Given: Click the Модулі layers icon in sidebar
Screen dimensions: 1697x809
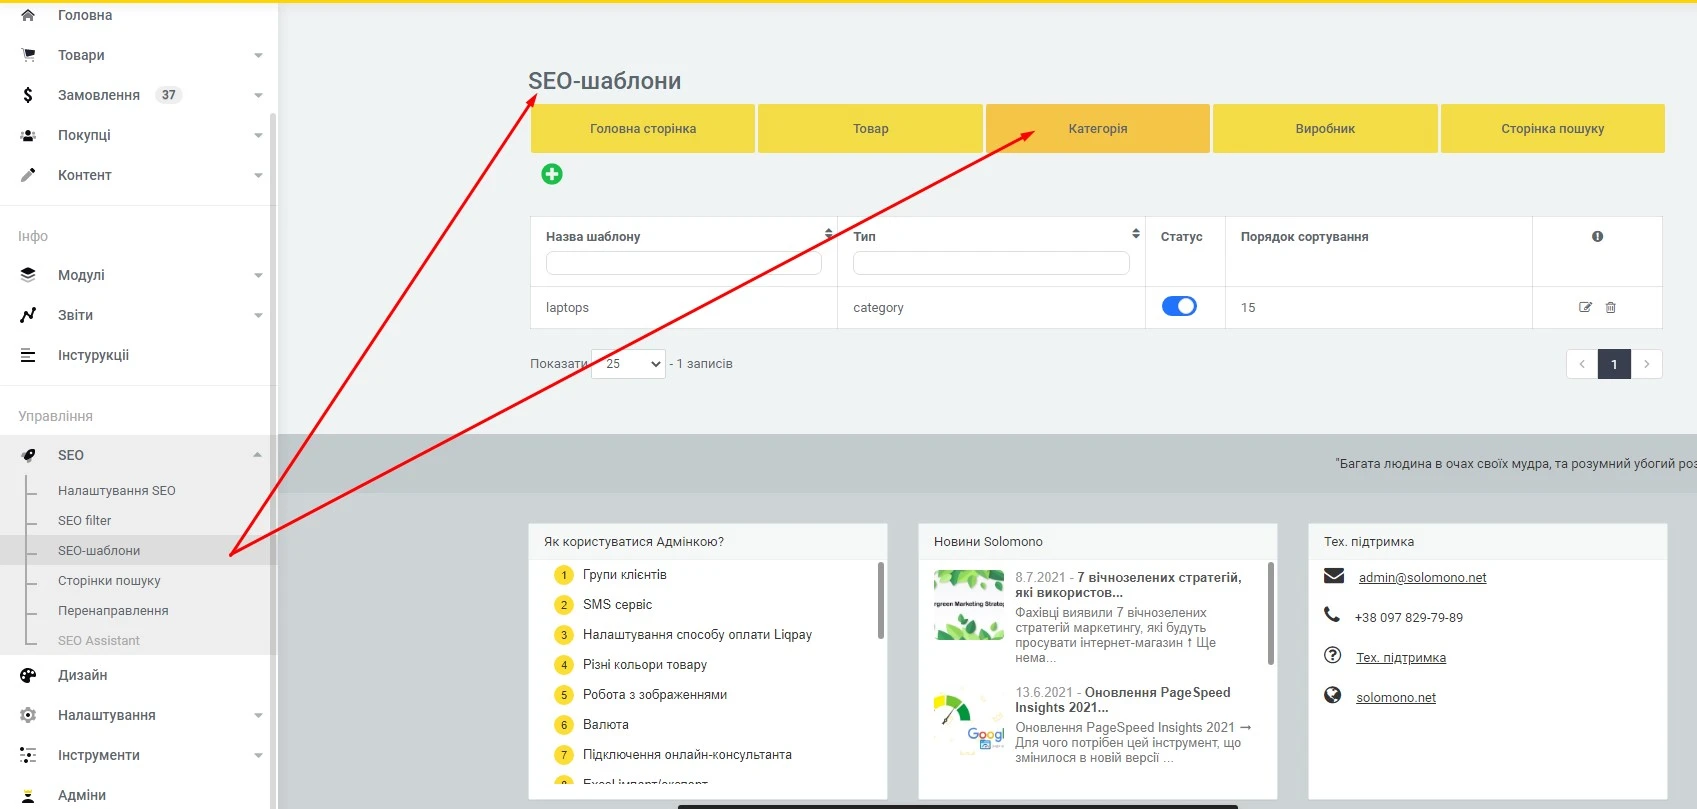Looking at the screenshot, I should point(28,275).
